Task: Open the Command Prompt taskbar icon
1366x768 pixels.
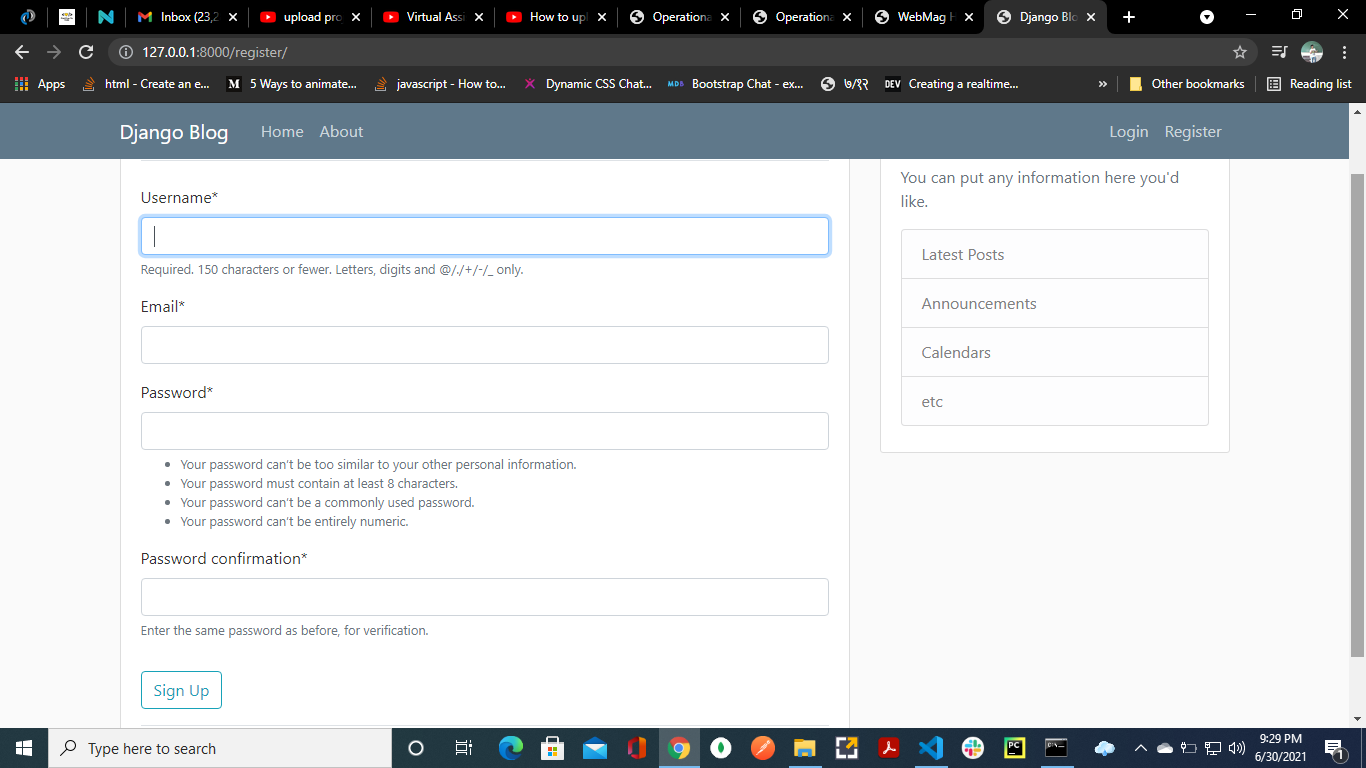Action: pyautogui.click(x=1056, y=748)
